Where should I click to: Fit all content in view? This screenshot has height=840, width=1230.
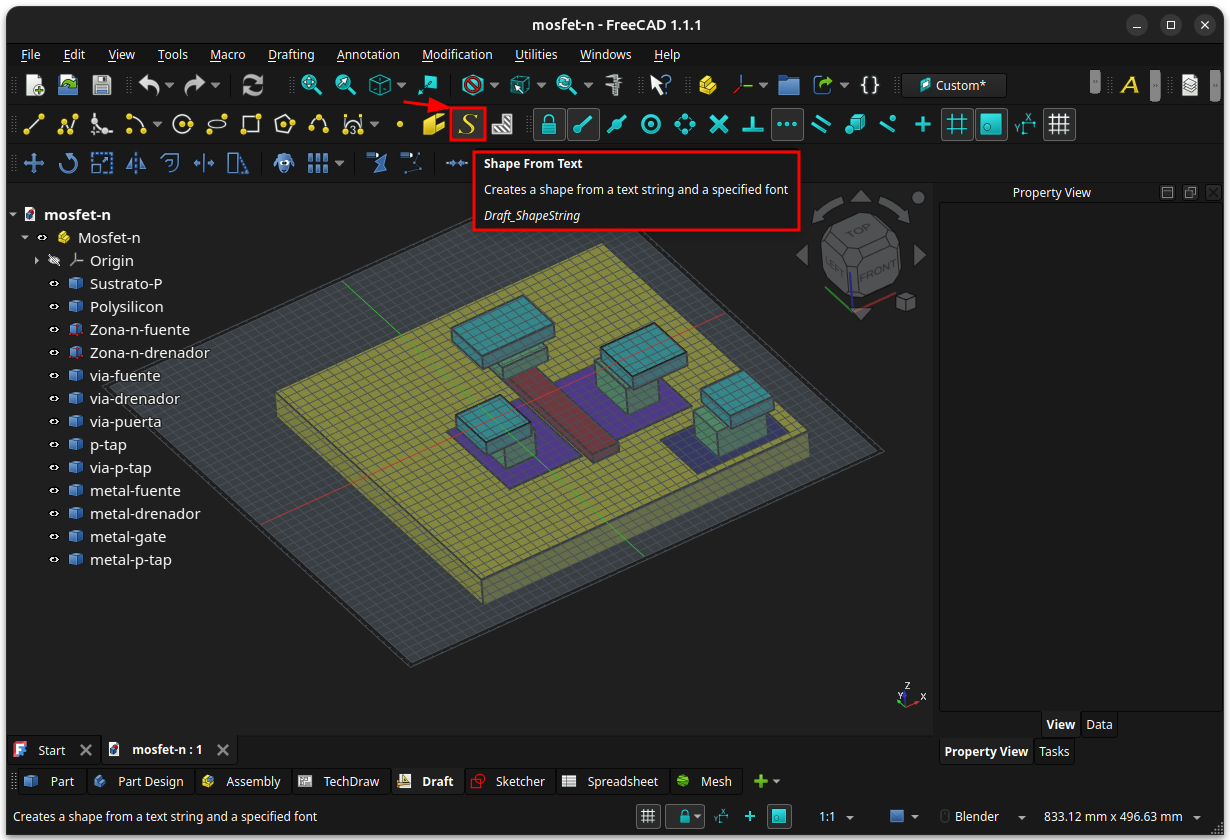[x=311, y=85]
